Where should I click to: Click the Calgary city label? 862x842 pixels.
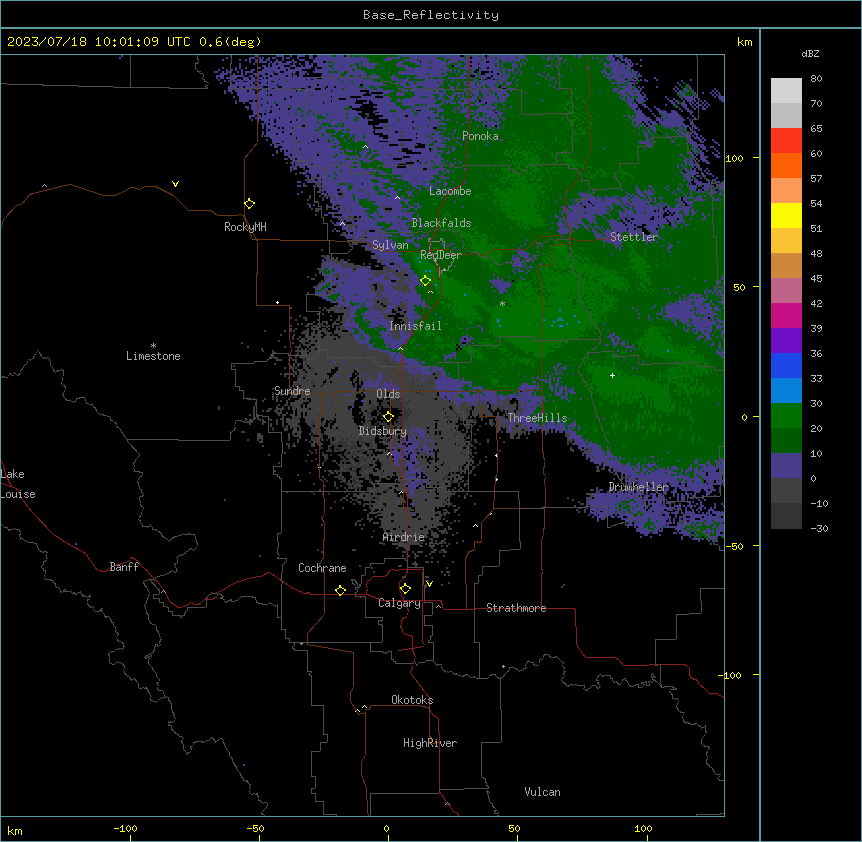[x=400, y=603]
